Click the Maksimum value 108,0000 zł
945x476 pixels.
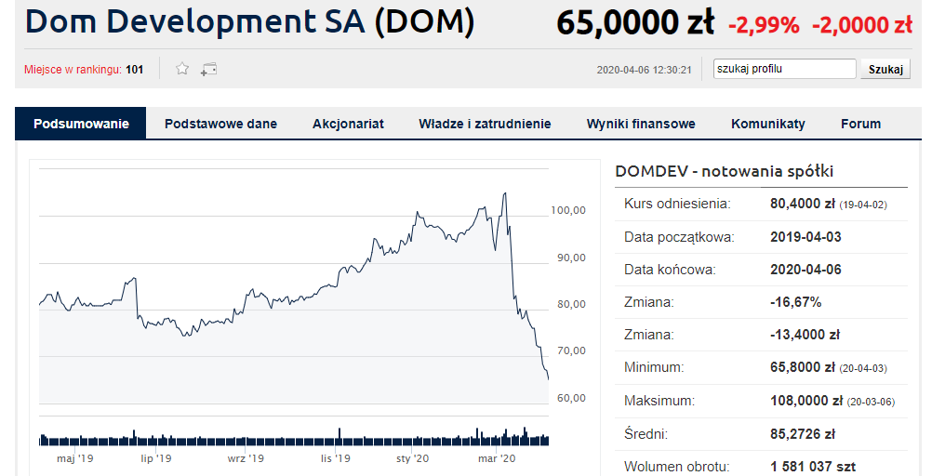pyautogui.click(x=803, y=401)
